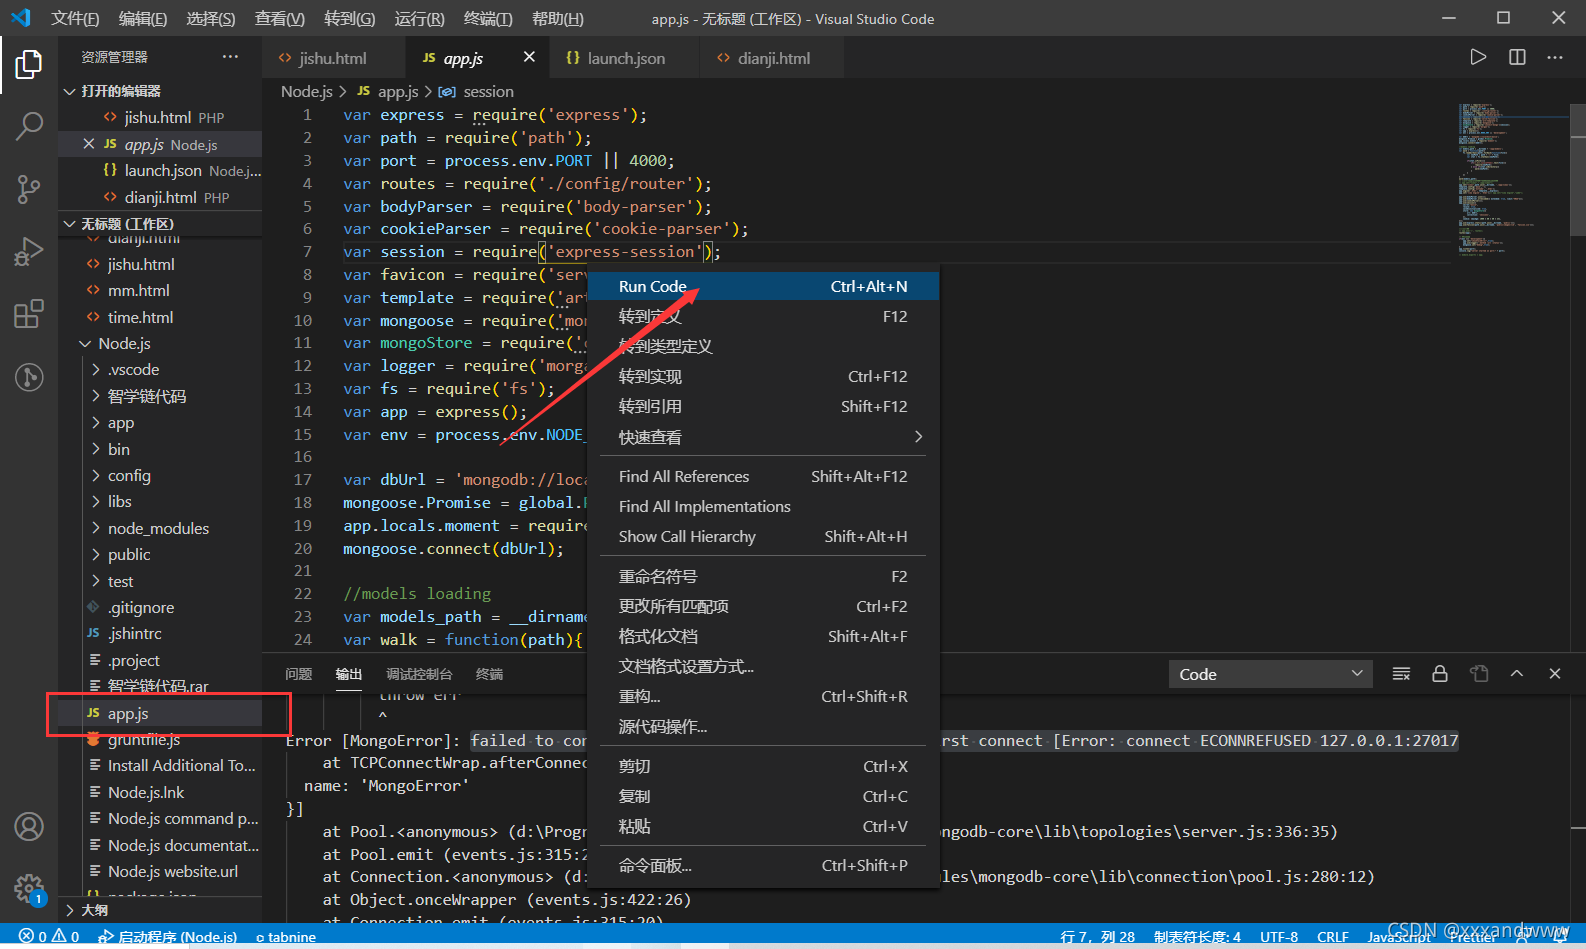
Task: Click the editor minimap preview
Action: click(1510, 180)
